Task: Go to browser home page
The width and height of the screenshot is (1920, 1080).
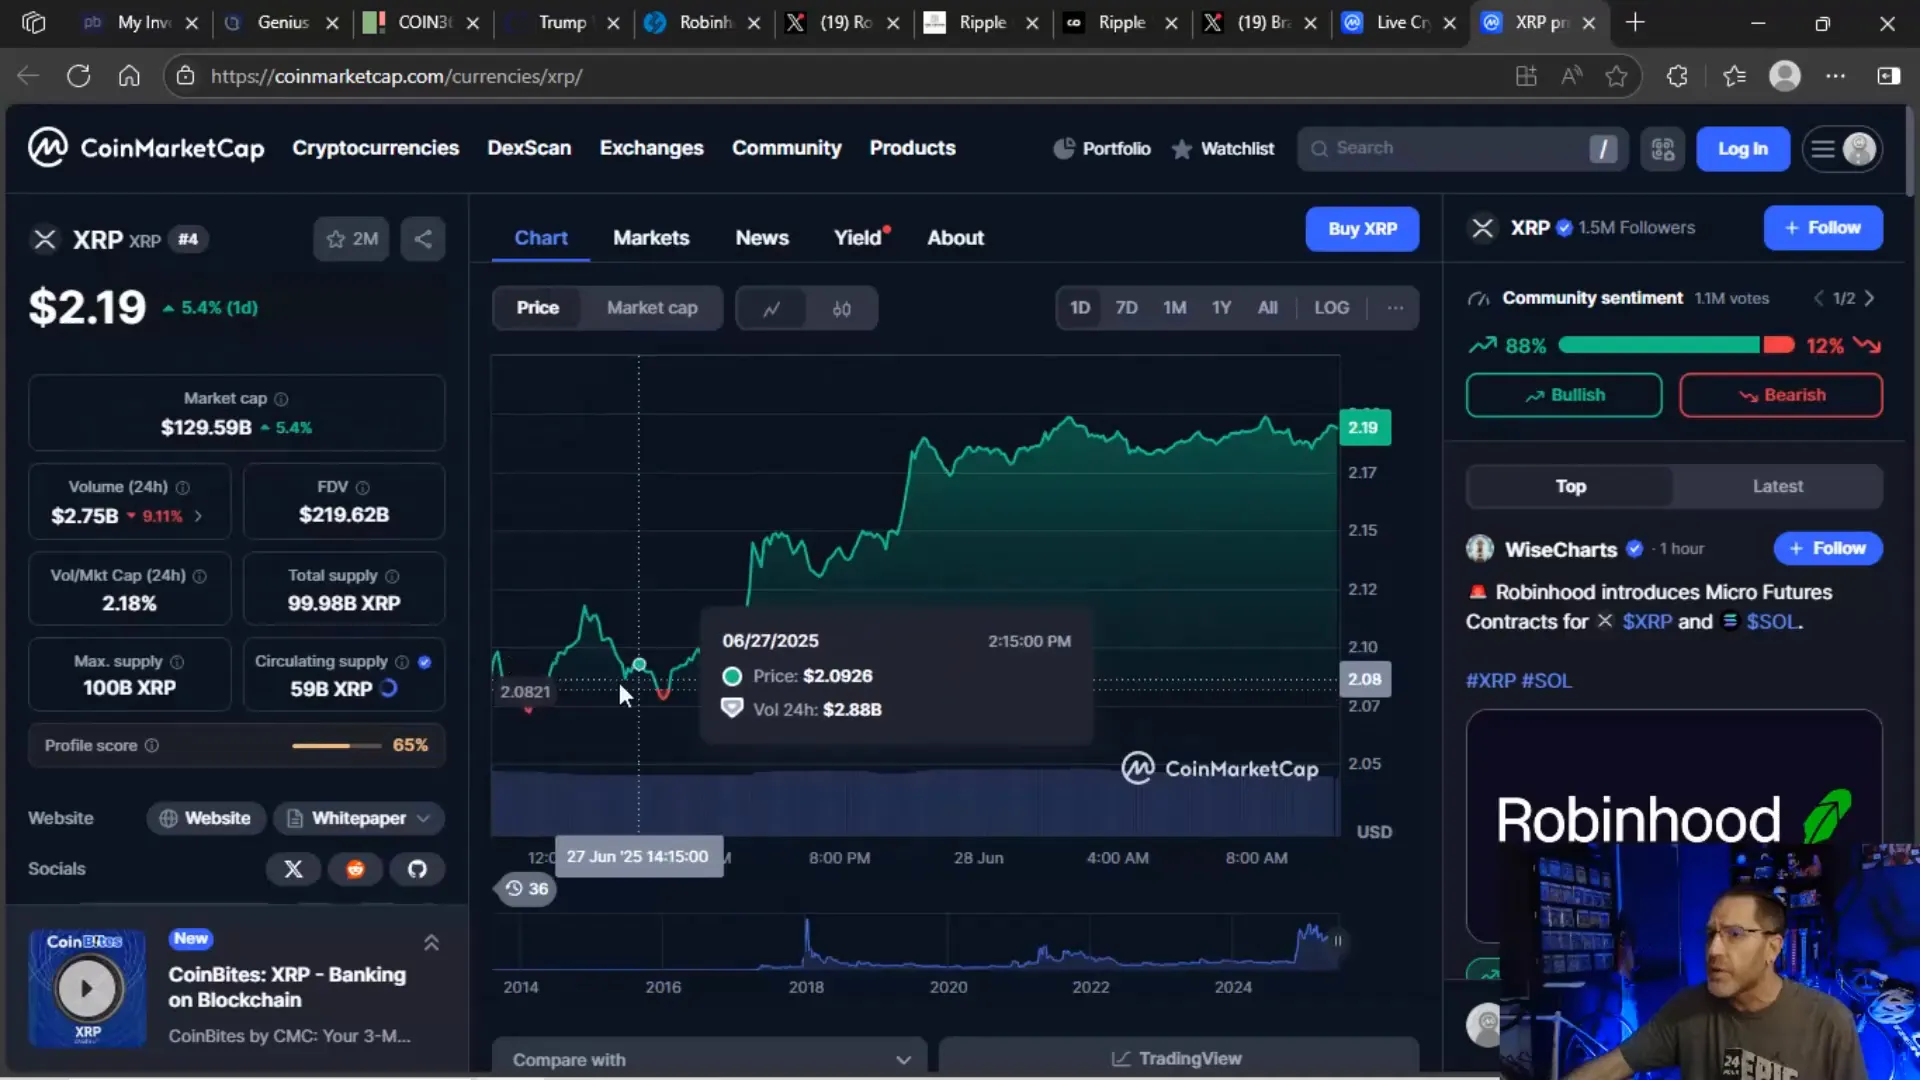Action: click(x=129, y=76)
